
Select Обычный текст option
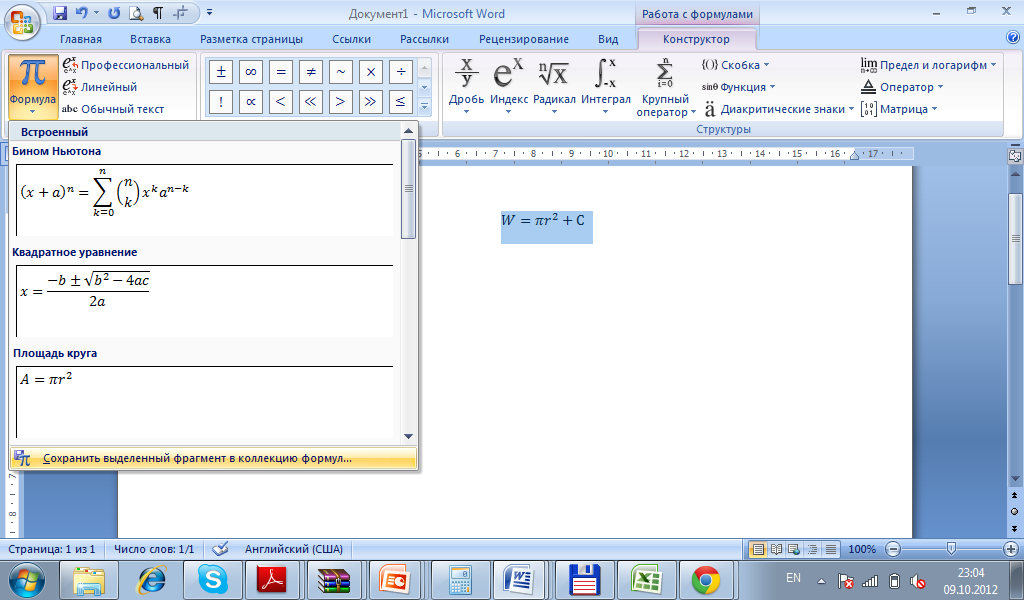click(113, 109)
